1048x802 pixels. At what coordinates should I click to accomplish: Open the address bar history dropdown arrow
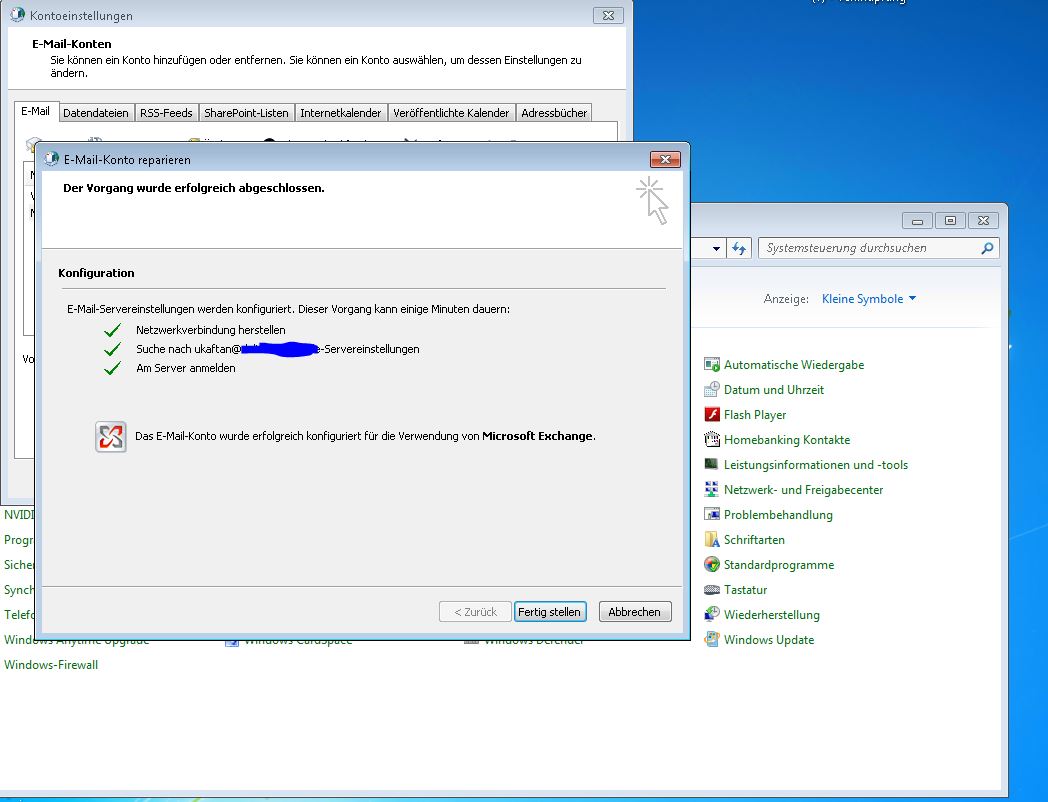point(716,248)
